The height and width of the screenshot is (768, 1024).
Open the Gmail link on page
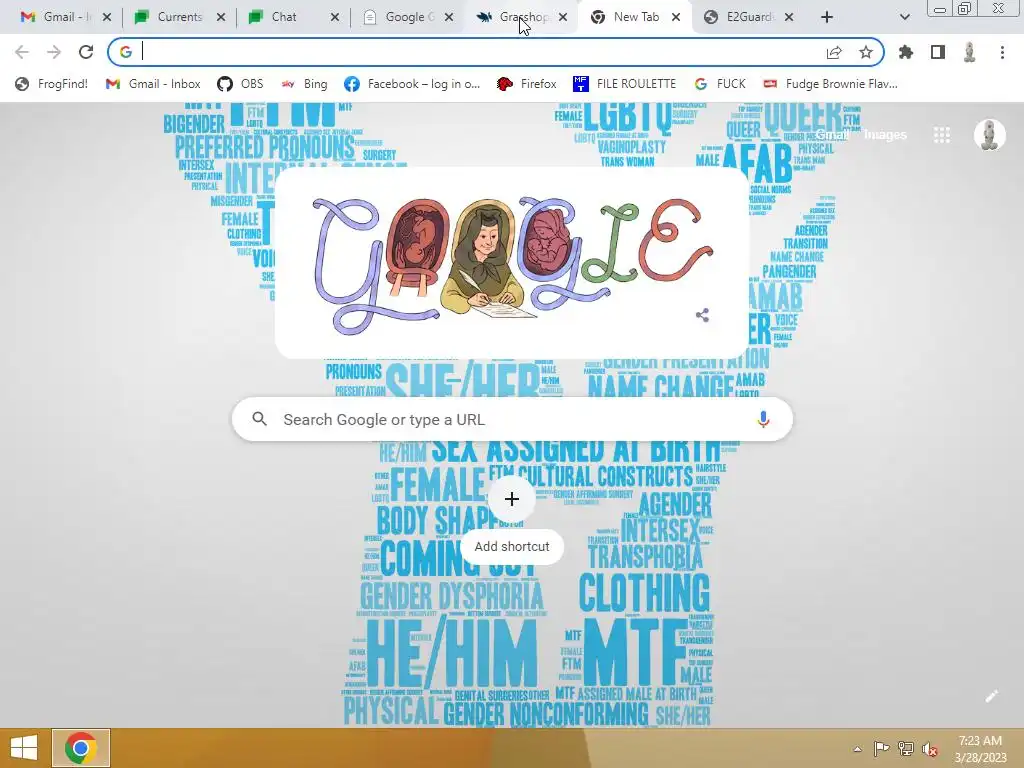(832, 135)
